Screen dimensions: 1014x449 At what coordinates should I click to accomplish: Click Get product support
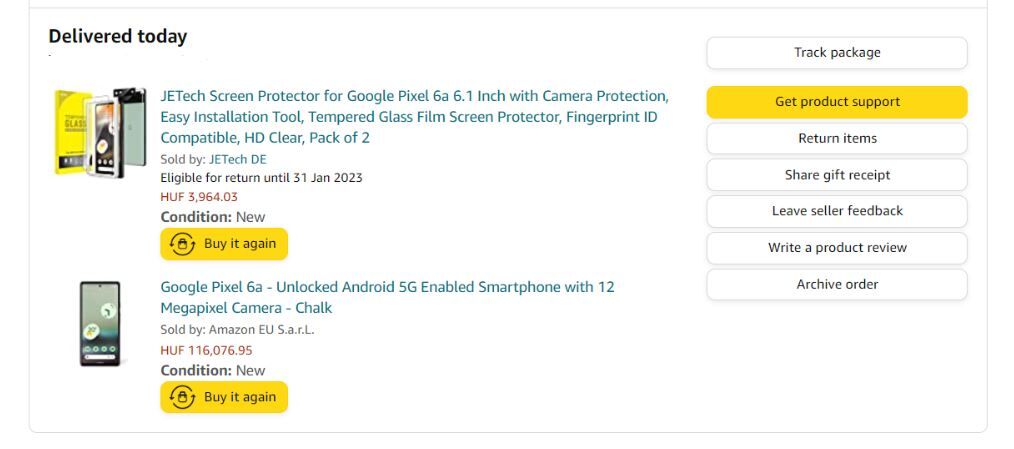(x=837, y=102)
